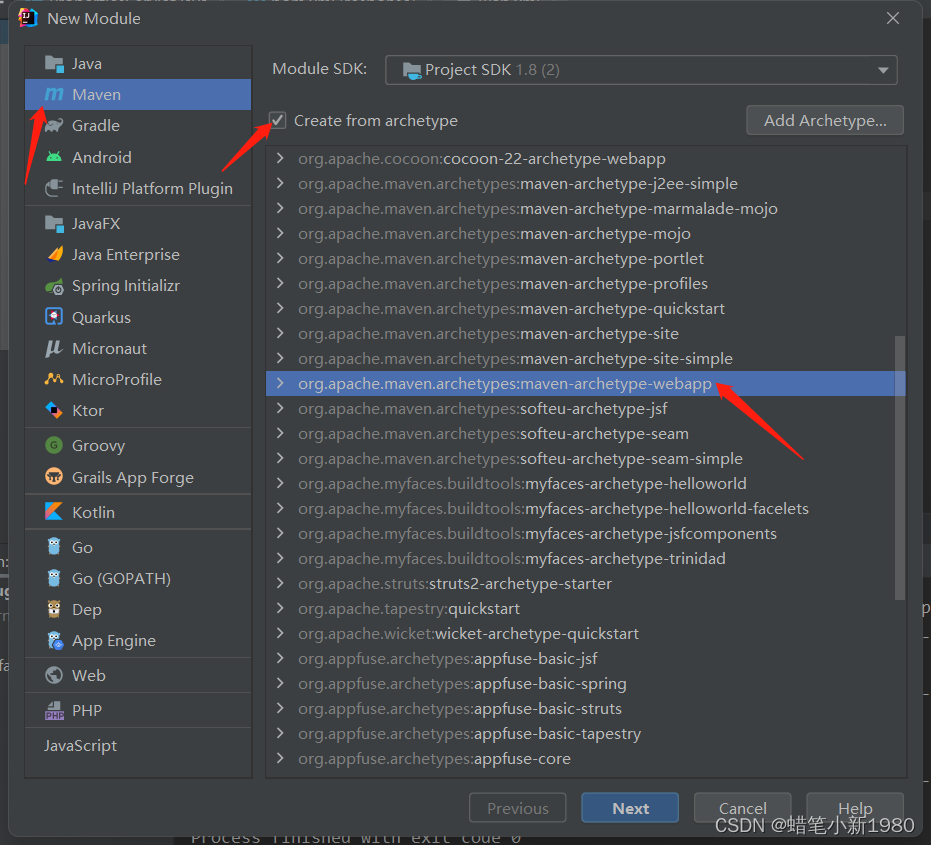931x845 pixels.
Task: Uncheck Create from archetype checkbox
Action: click(x=277, y=121)
